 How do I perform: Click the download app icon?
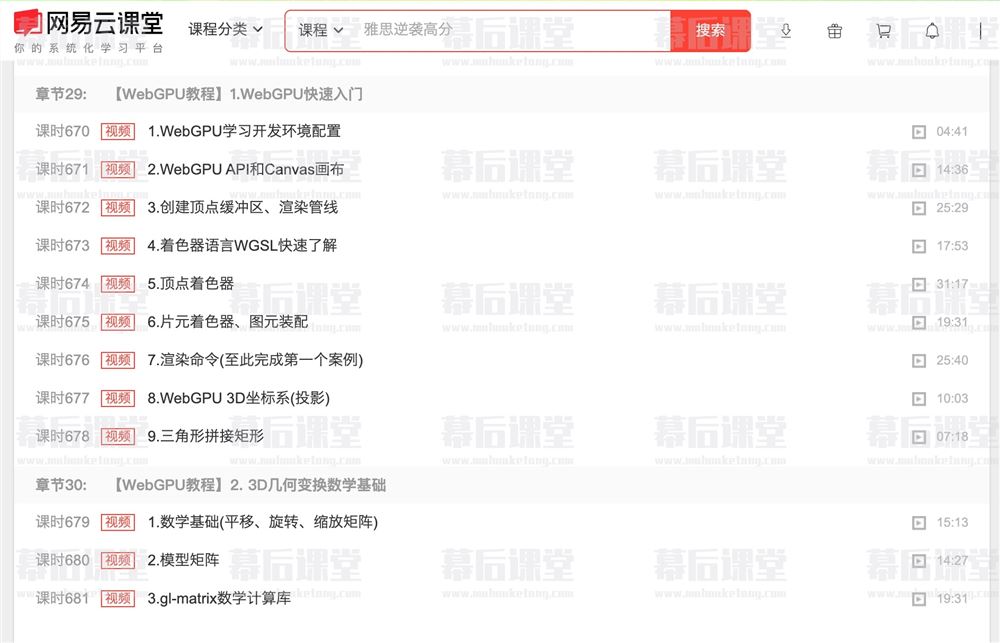[786, 31]
